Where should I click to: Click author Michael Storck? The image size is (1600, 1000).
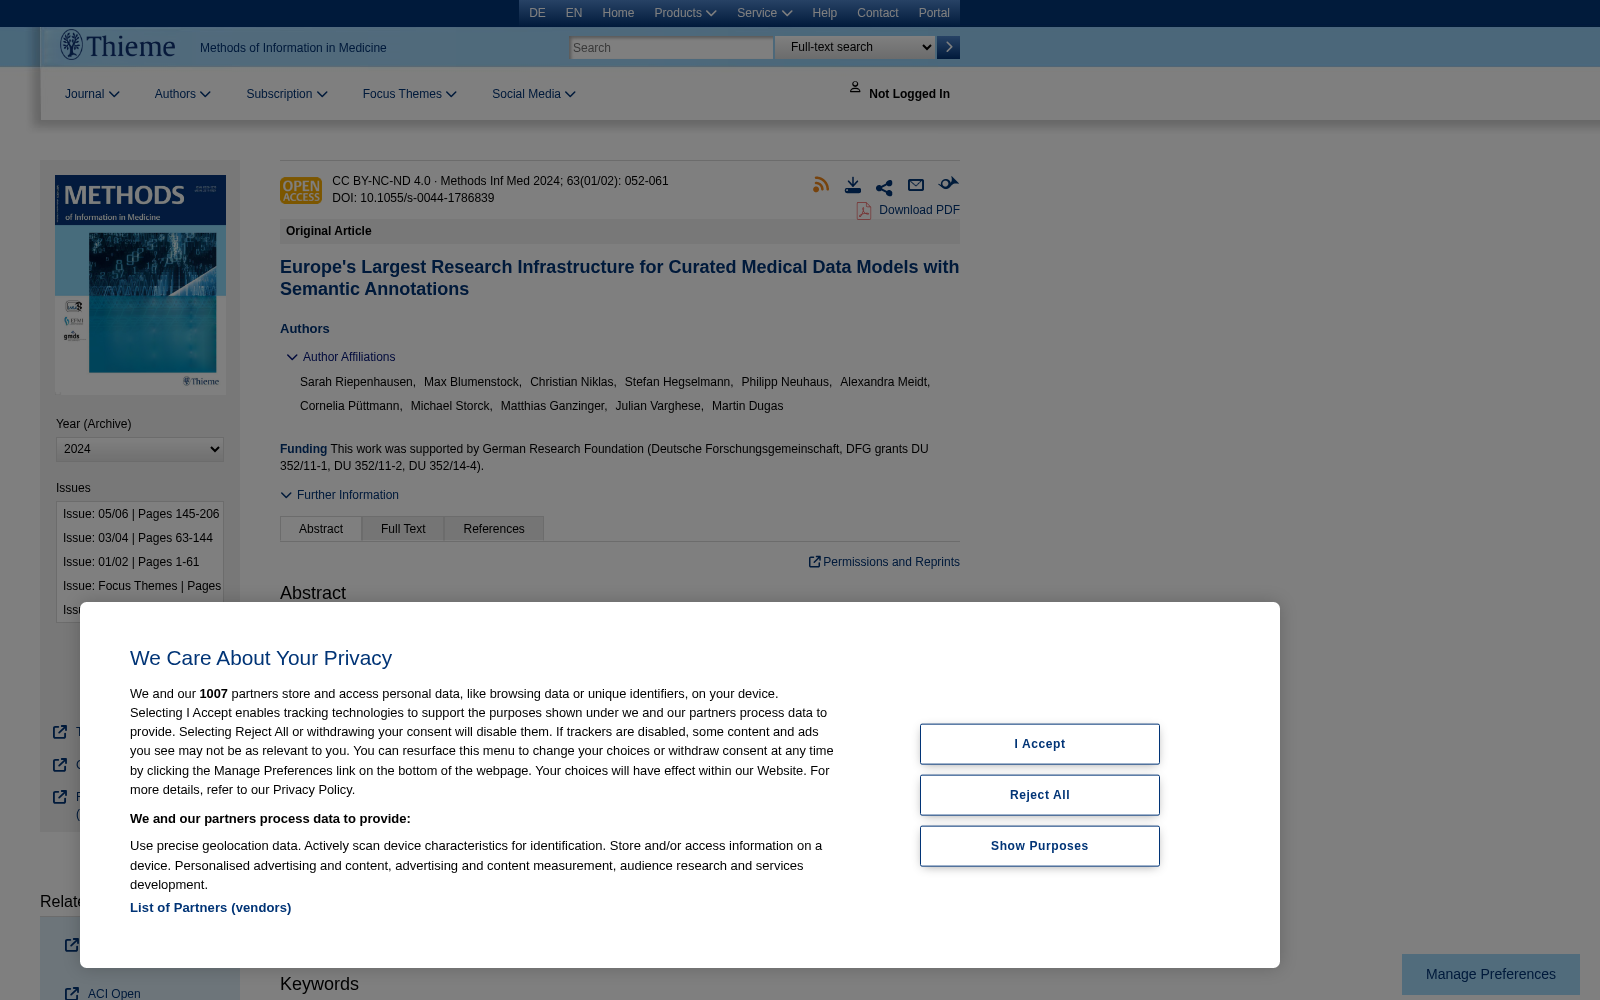point(450,406)
